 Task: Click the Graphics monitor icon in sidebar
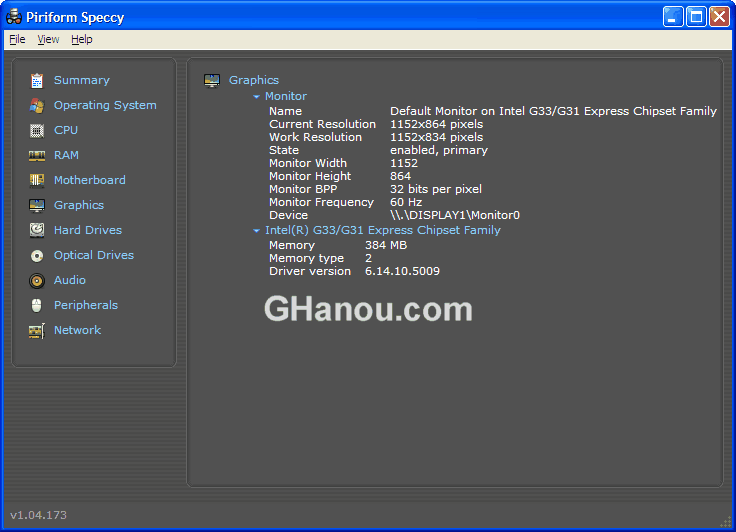pyautogui.click(x=37, y=205)
